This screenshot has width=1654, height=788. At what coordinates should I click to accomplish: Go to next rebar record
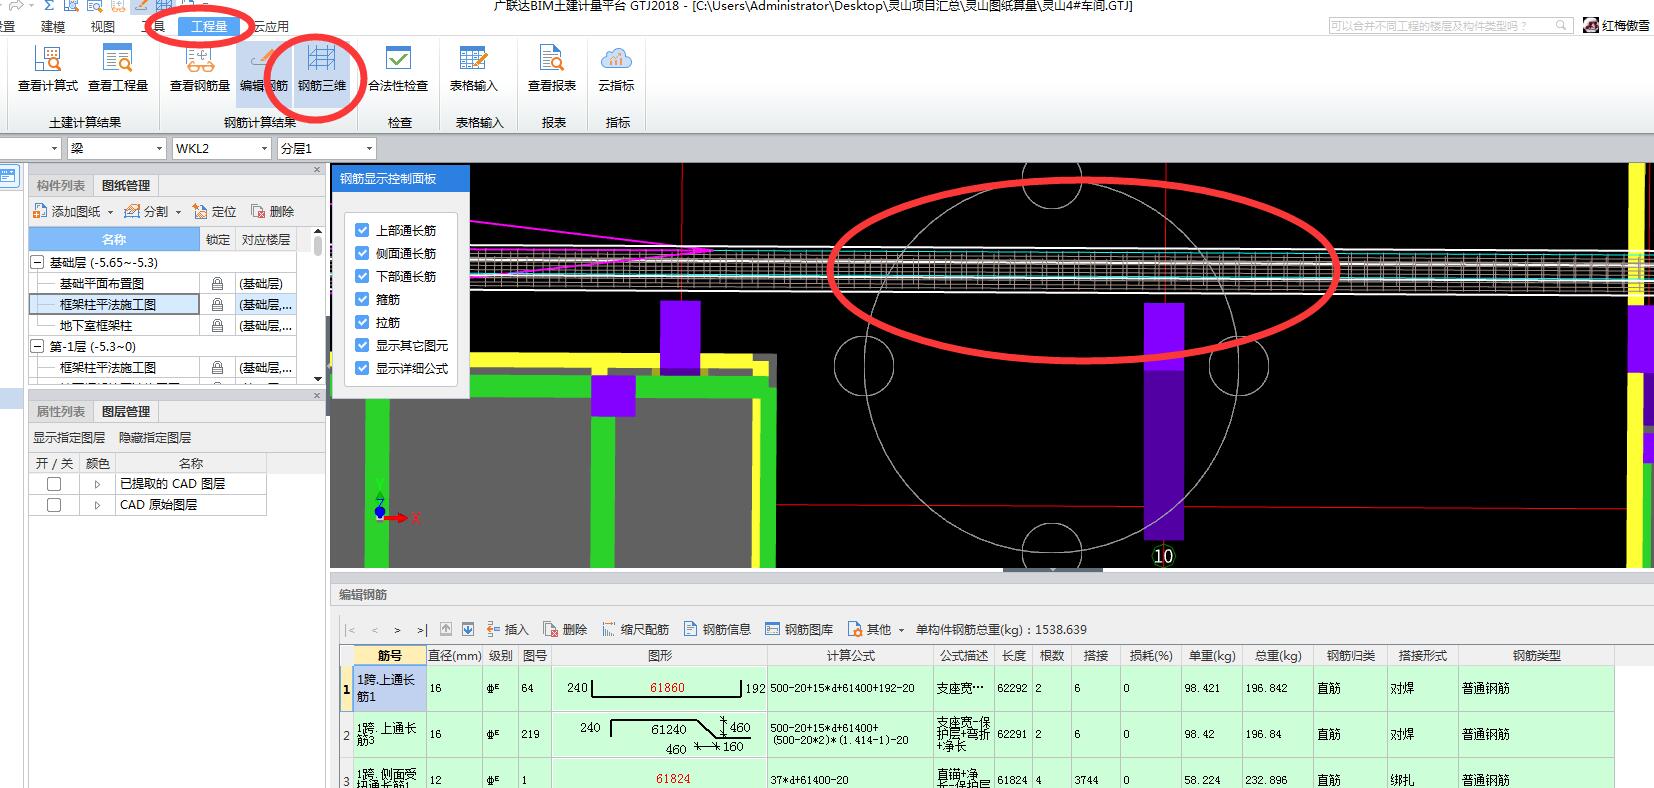point(397,630)
